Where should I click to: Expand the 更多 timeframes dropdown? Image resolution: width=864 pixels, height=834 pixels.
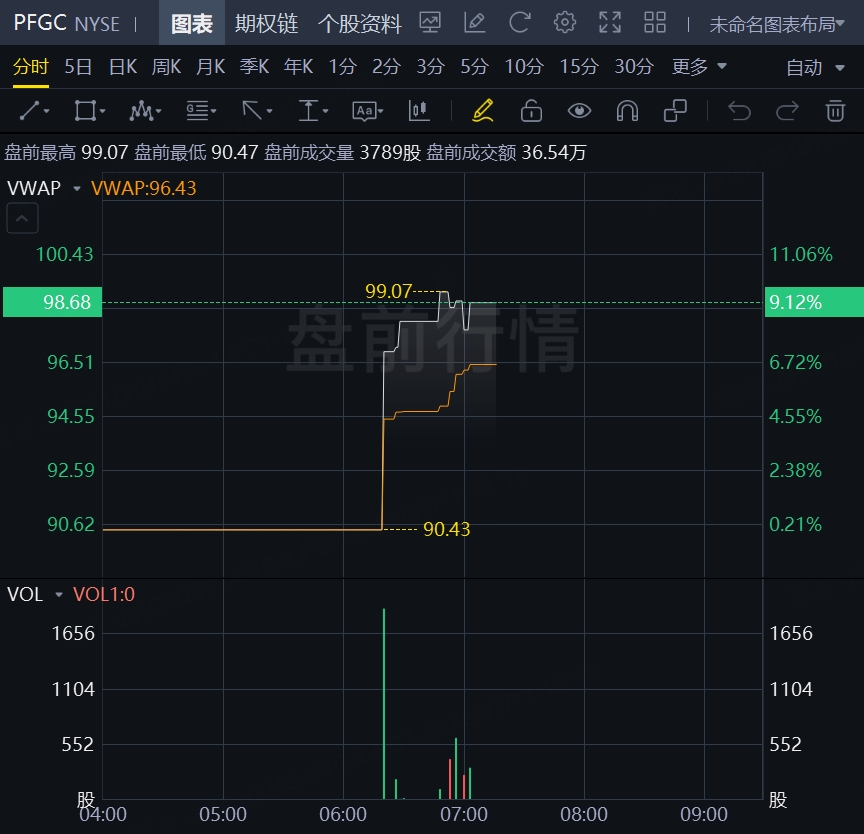[699, 67]
